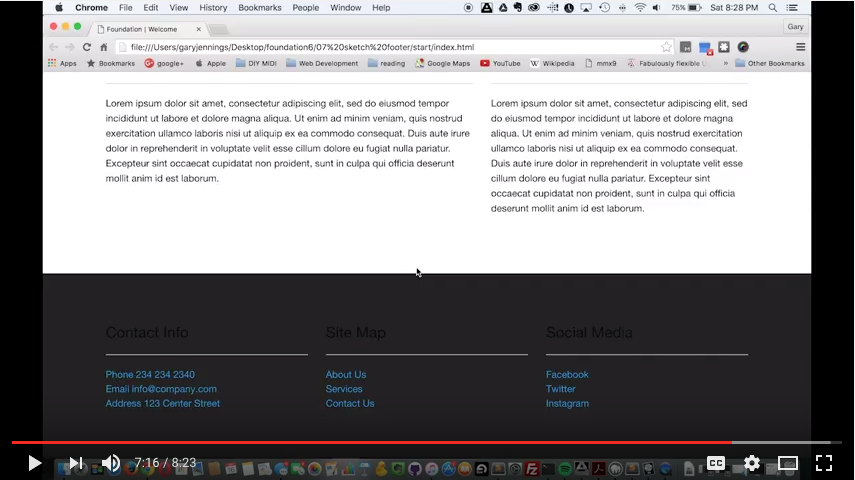Open the YouTube bookmark
Screen dimensions: 855x480
[x=500, y=63]
